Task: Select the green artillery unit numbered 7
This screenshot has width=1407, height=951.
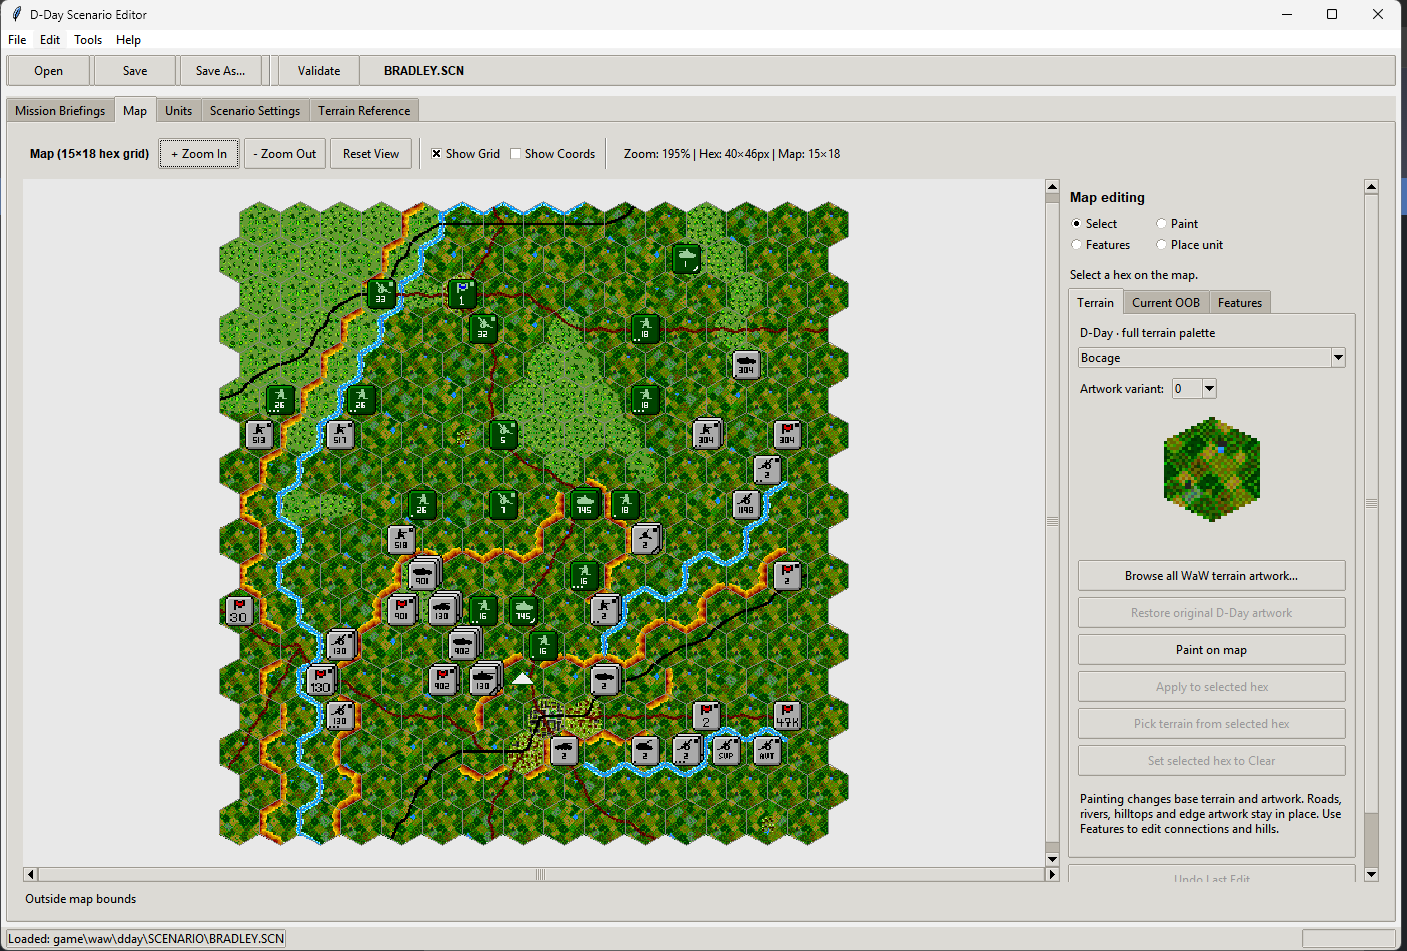Action: (503, 504)
